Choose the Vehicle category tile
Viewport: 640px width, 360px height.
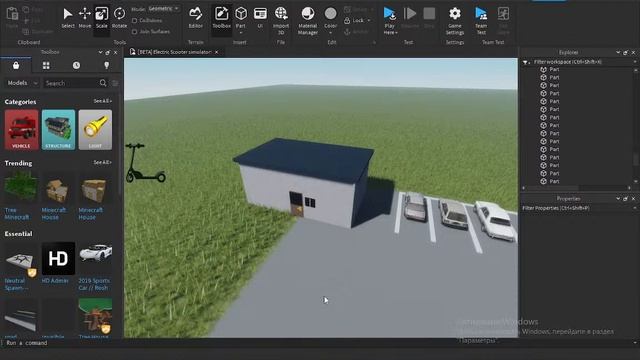pyautogui.click(x=21, y=129)
